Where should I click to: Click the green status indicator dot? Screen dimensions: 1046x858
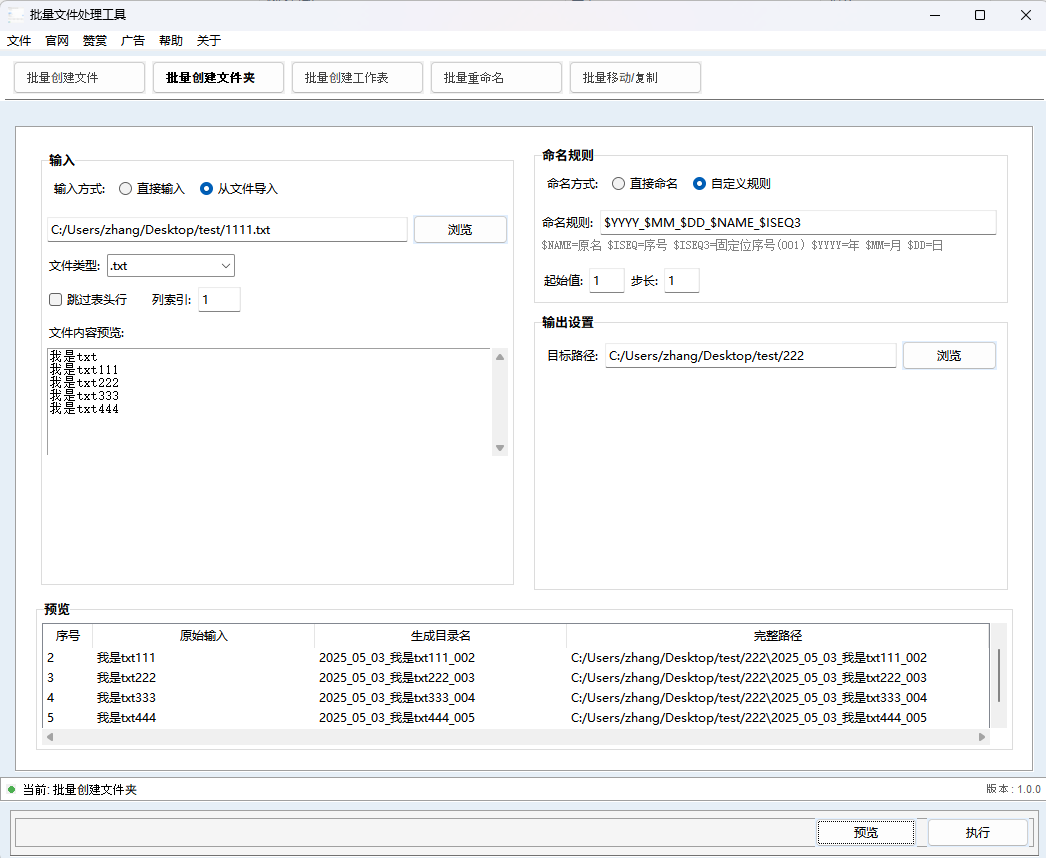tap(12, 790)
